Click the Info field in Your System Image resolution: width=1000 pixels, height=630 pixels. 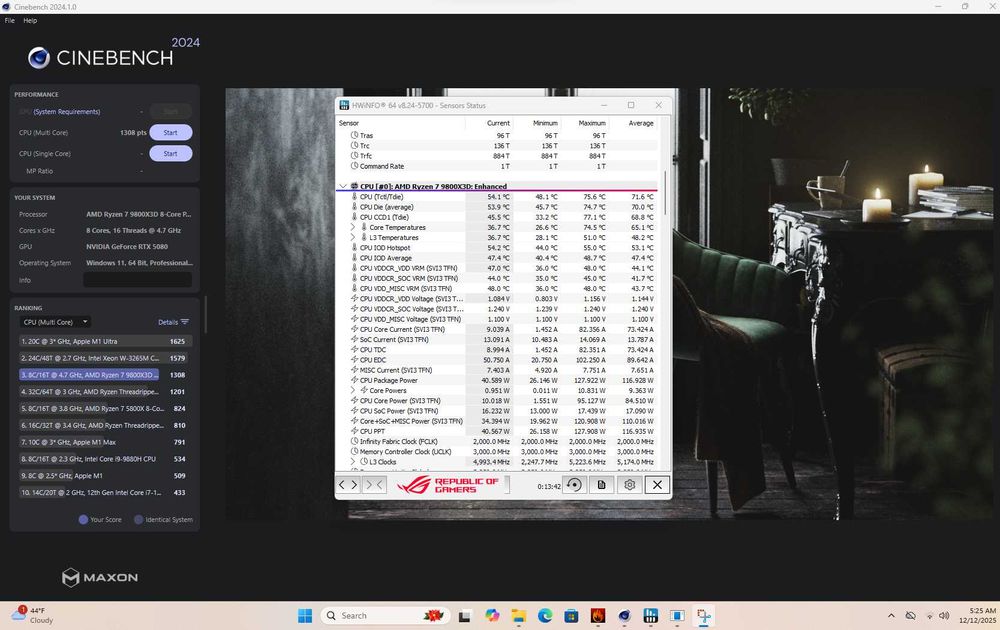(137, 280)
